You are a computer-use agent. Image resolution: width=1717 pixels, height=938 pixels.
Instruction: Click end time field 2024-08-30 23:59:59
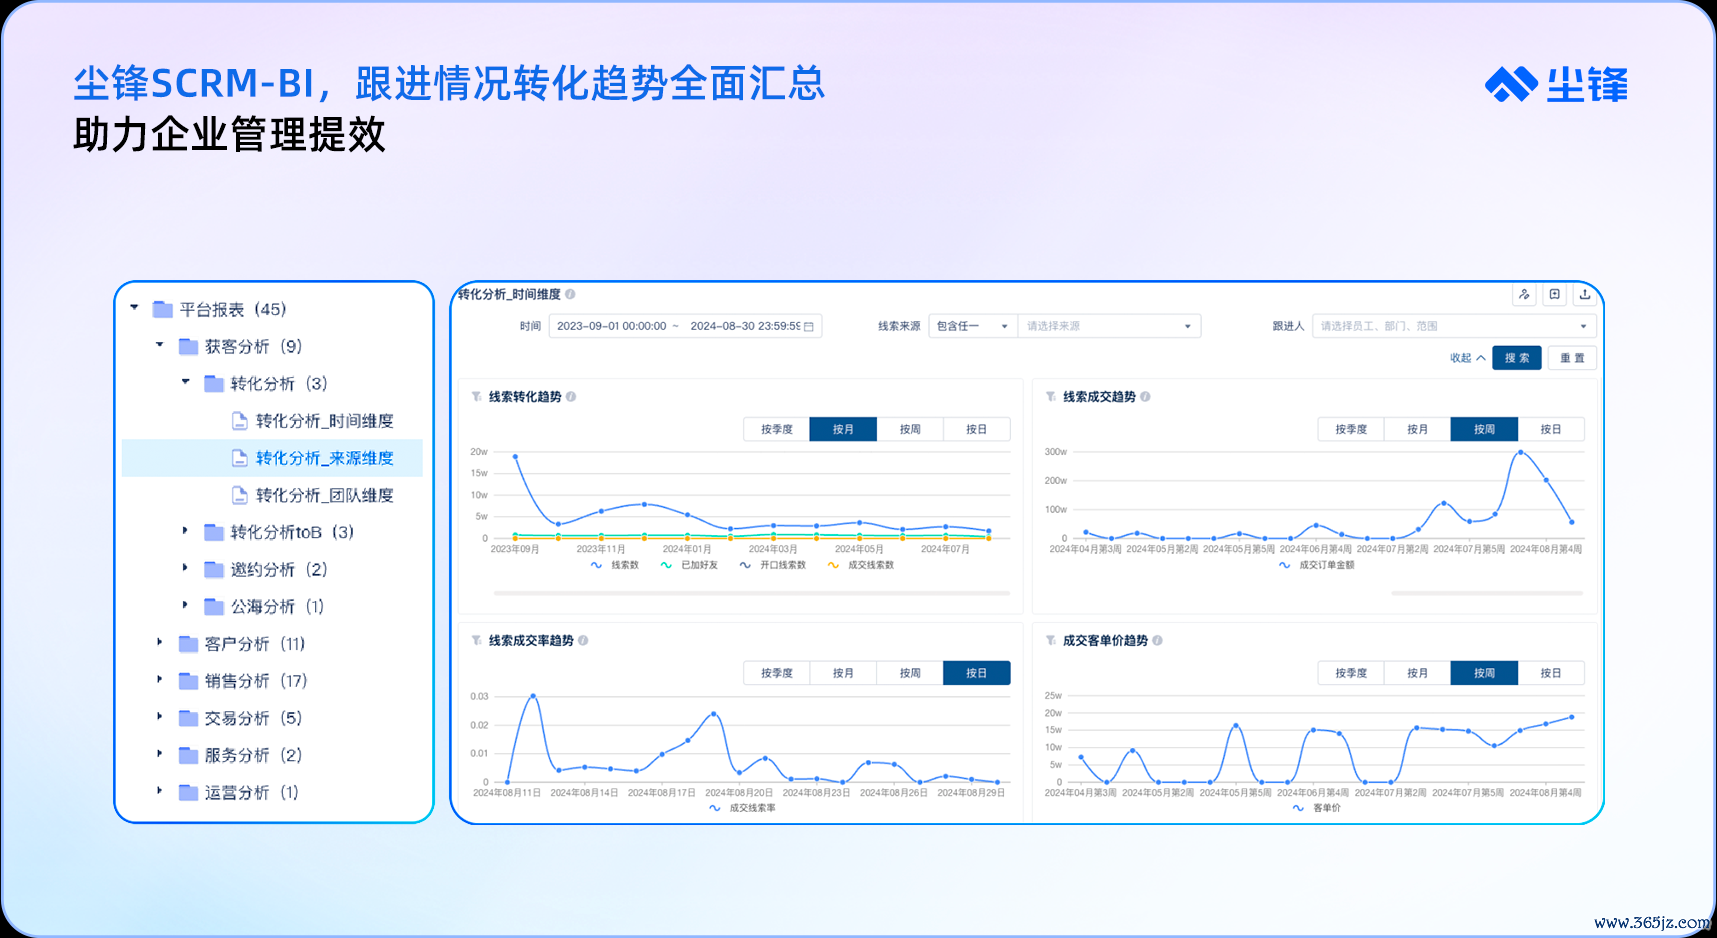(745, 326)
